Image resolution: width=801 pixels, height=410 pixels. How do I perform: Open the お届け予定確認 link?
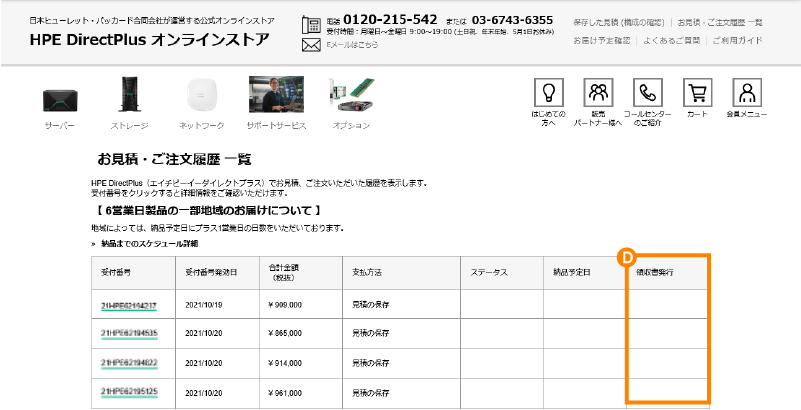coord(602,40)
